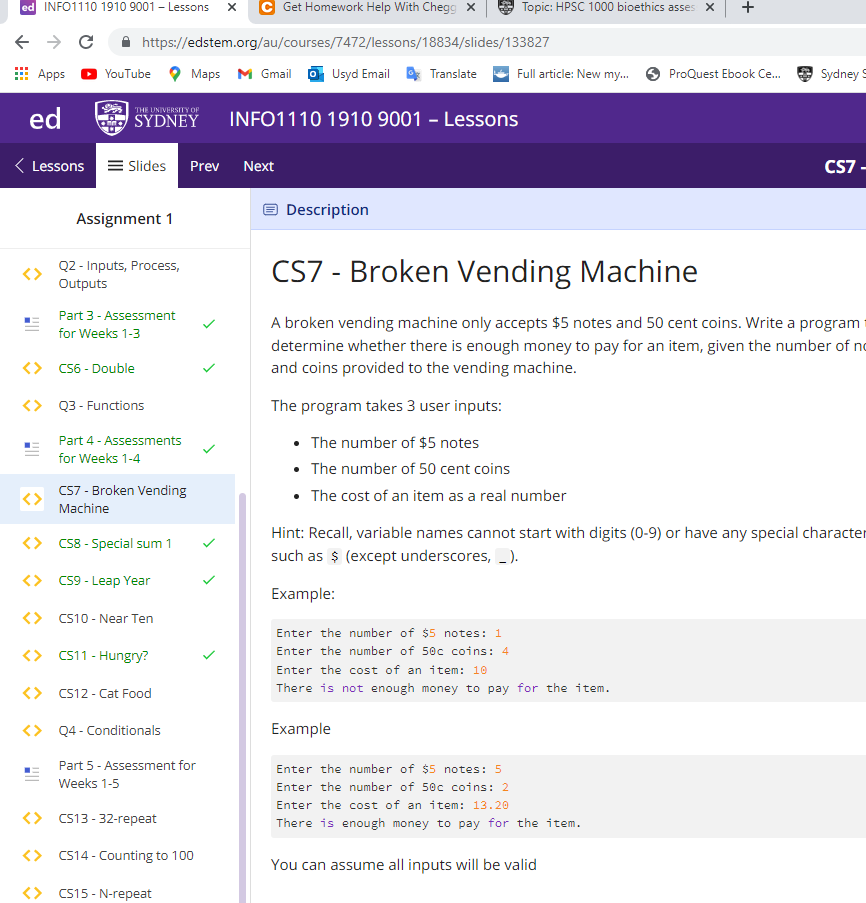
Task: Click the browser forward arrow
Action: [54, 42]
